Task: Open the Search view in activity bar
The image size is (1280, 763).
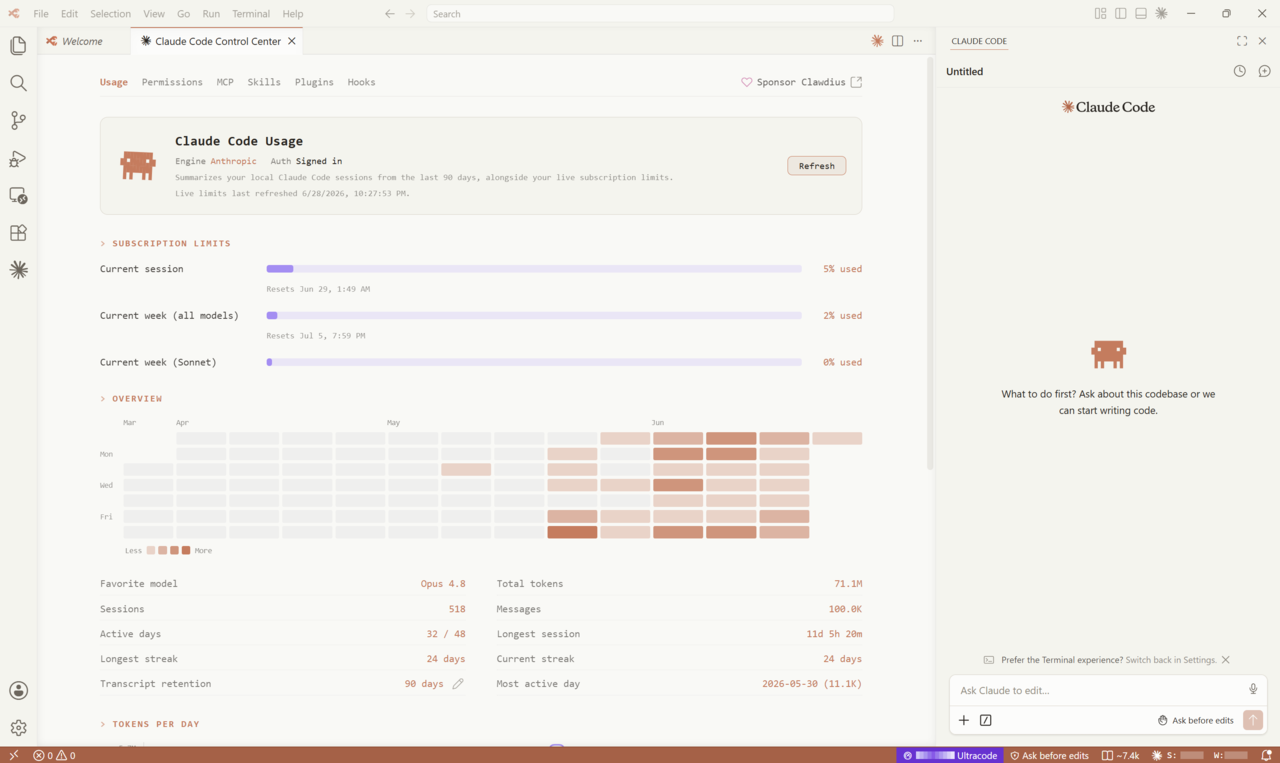Action: [18, 83]
